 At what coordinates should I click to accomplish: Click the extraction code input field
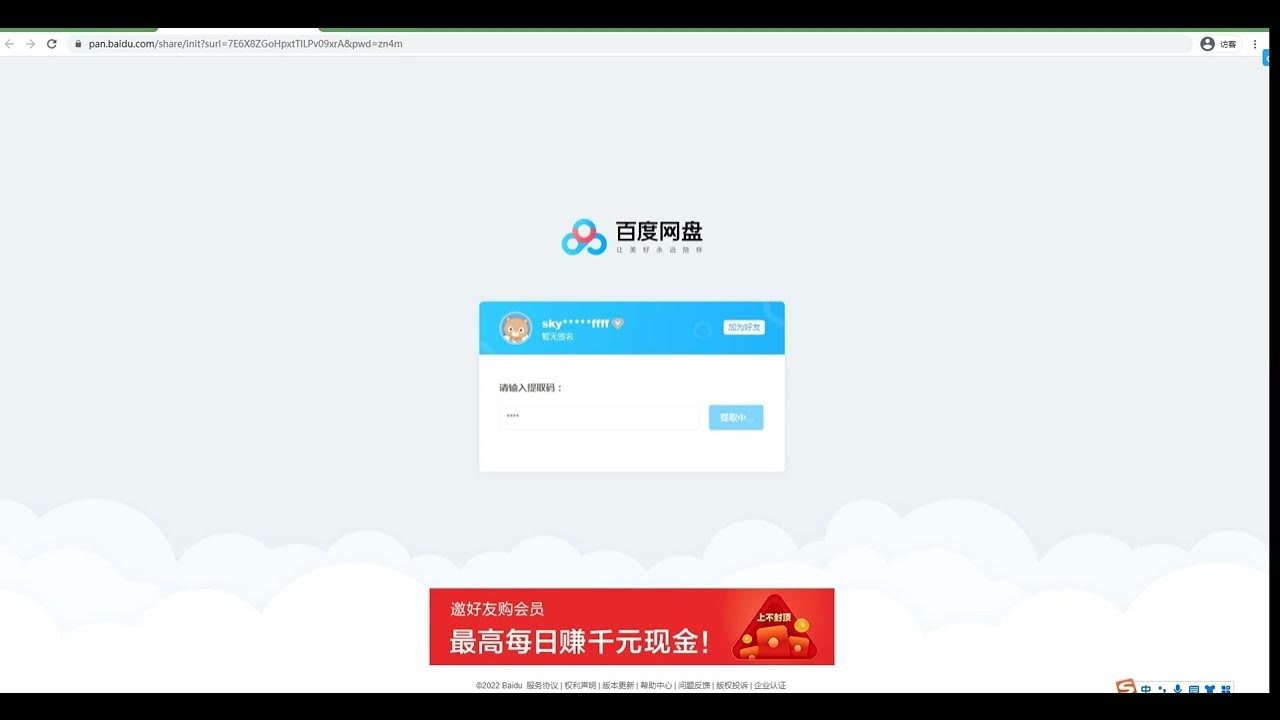pos(598,417)
